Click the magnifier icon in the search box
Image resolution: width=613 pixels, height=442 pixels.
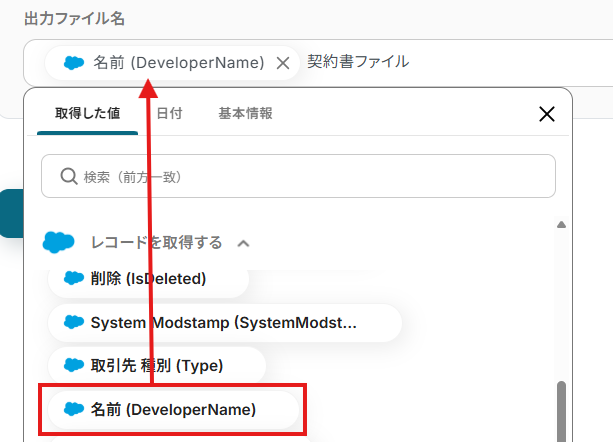coord(69,176)
